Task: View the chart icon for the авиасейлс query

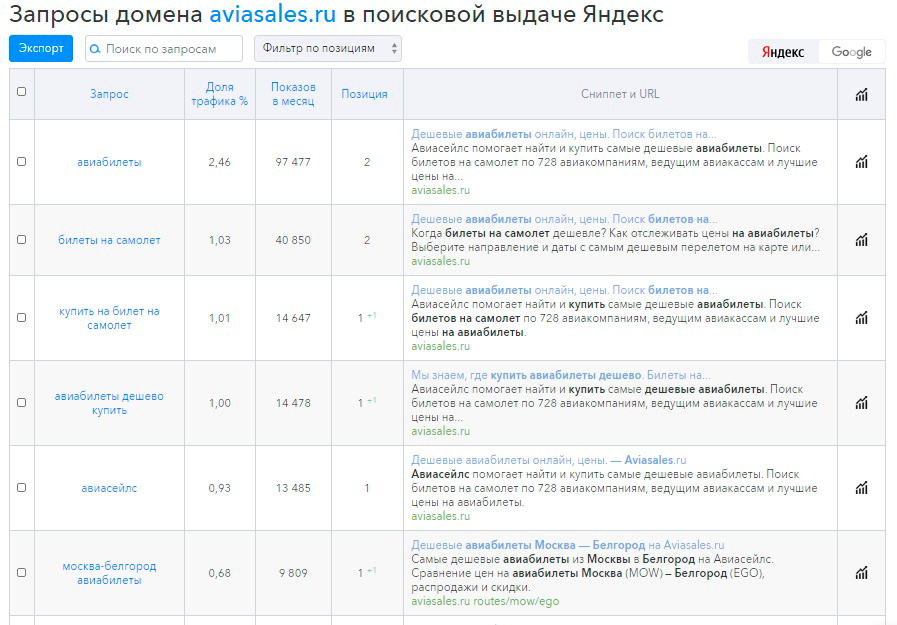Action: (x=862, y=488)
